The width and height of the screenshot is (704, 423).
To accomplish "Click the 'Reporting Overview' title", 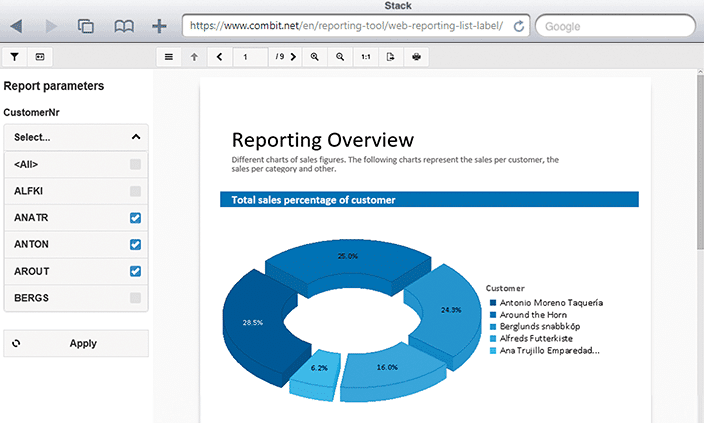I will [x=322, y=140].
